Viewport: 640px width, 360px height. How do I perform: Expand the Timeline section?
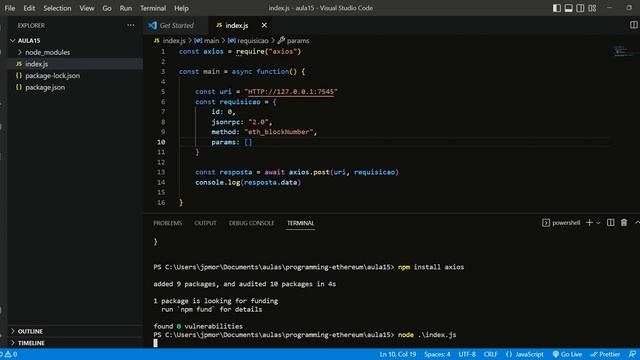(76, 343)
